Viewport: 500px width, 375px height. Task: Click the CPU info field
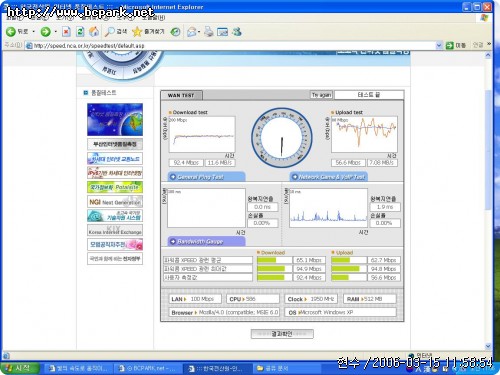point(253,299)
